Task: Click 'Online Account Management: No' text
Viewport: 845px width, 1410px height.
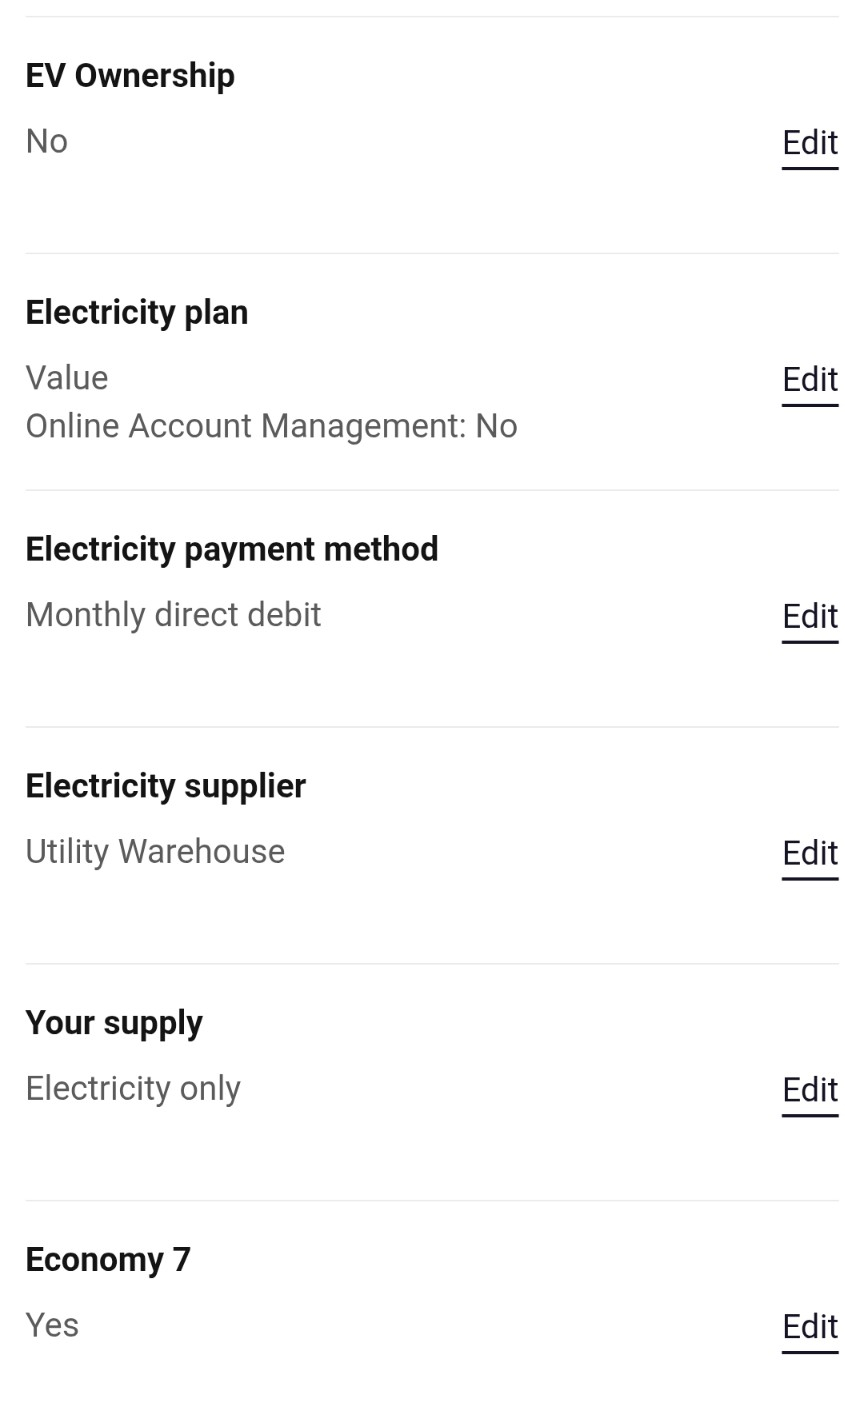Action: tap(271, 426)
